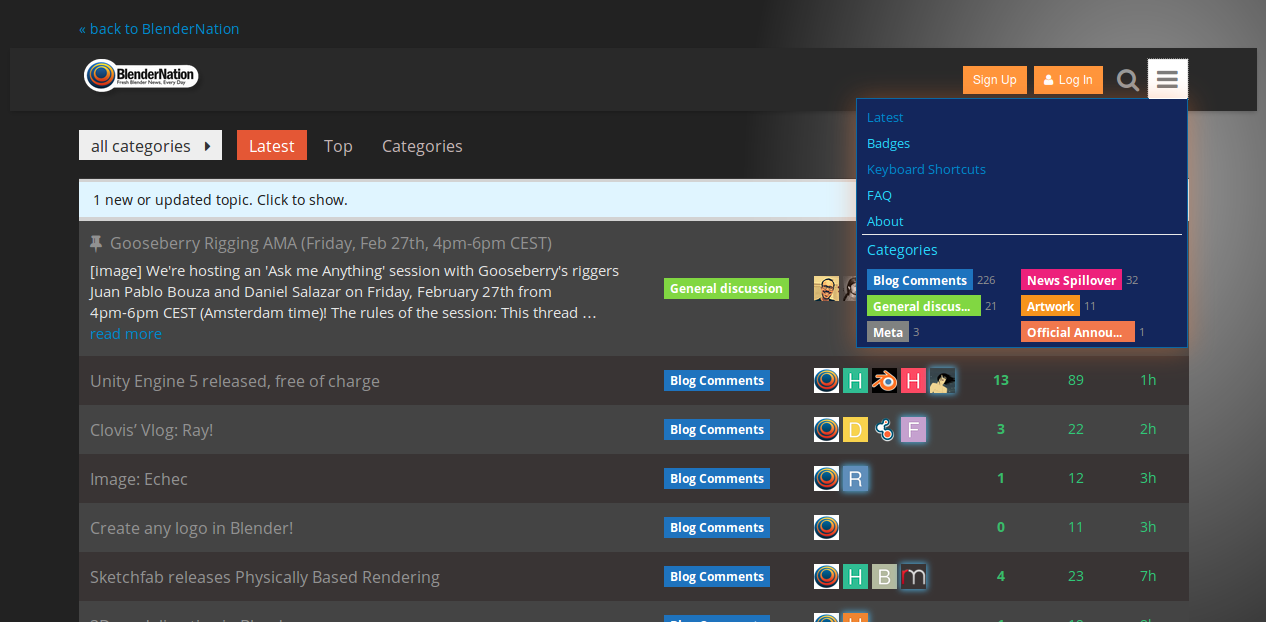Open Create any logo in Blender topic
Image resolution: width=1266 pixels, height=622 pixels.
[191, 528]
